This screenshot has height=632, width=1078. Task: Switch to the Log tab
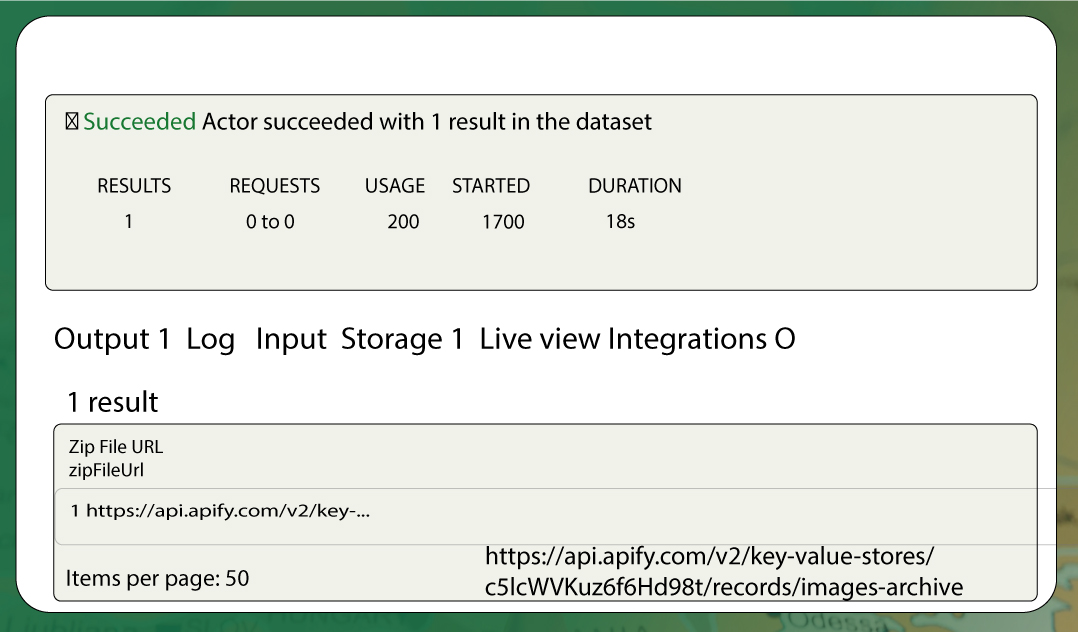tap(210, 340)
